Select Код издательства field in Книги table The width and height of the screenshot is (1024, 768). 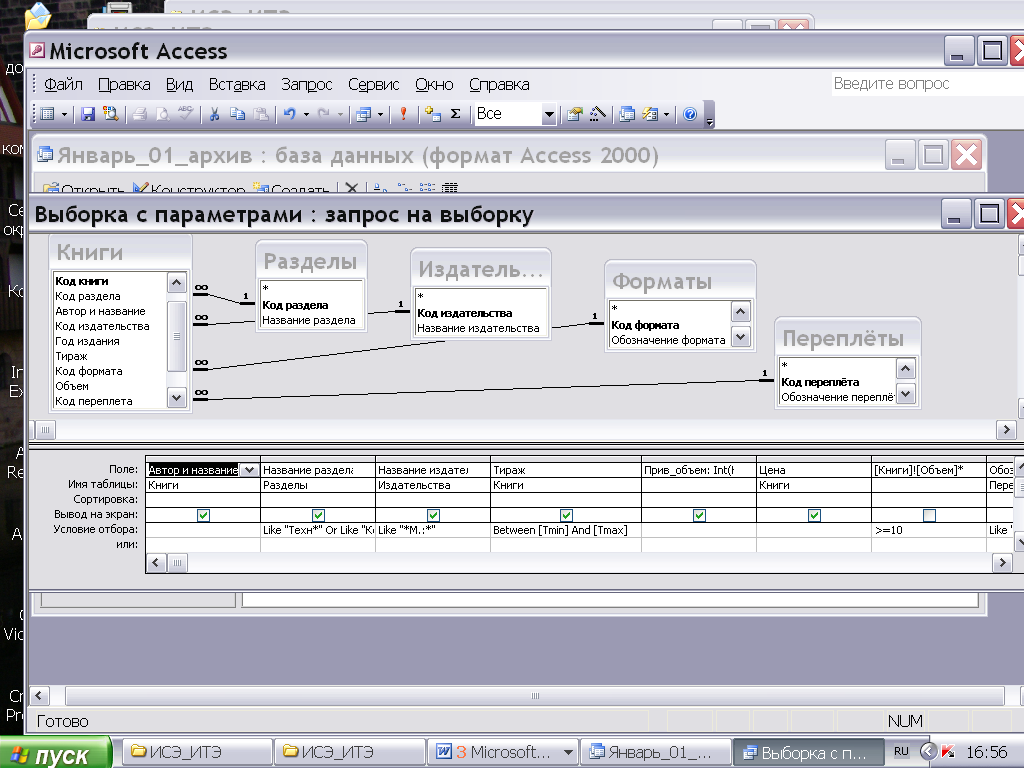click(x=102, y=326)
